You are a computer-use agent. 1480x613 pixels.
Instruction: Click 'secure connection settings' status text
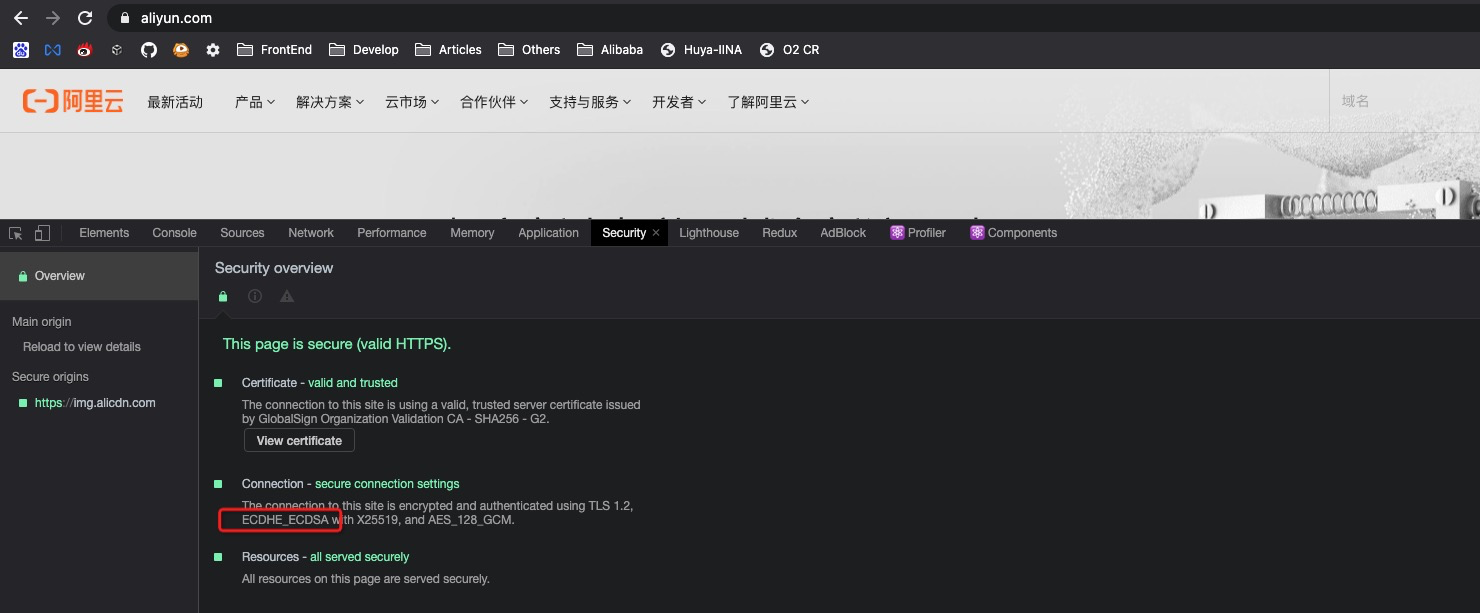387,484
